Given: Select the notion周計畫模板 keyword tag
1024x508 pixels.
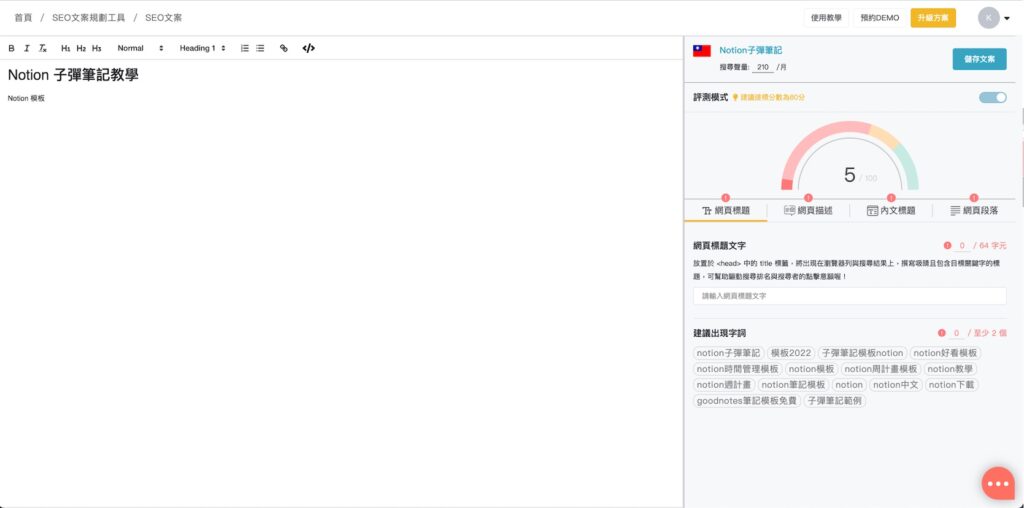Looking at the screenshot, I should [880, 369].
